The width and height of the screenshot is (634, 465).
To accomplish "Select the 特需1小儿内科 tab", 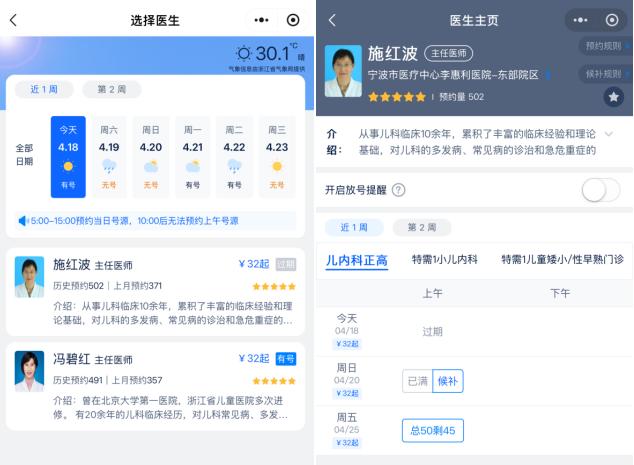I will (x=444, y=259).
